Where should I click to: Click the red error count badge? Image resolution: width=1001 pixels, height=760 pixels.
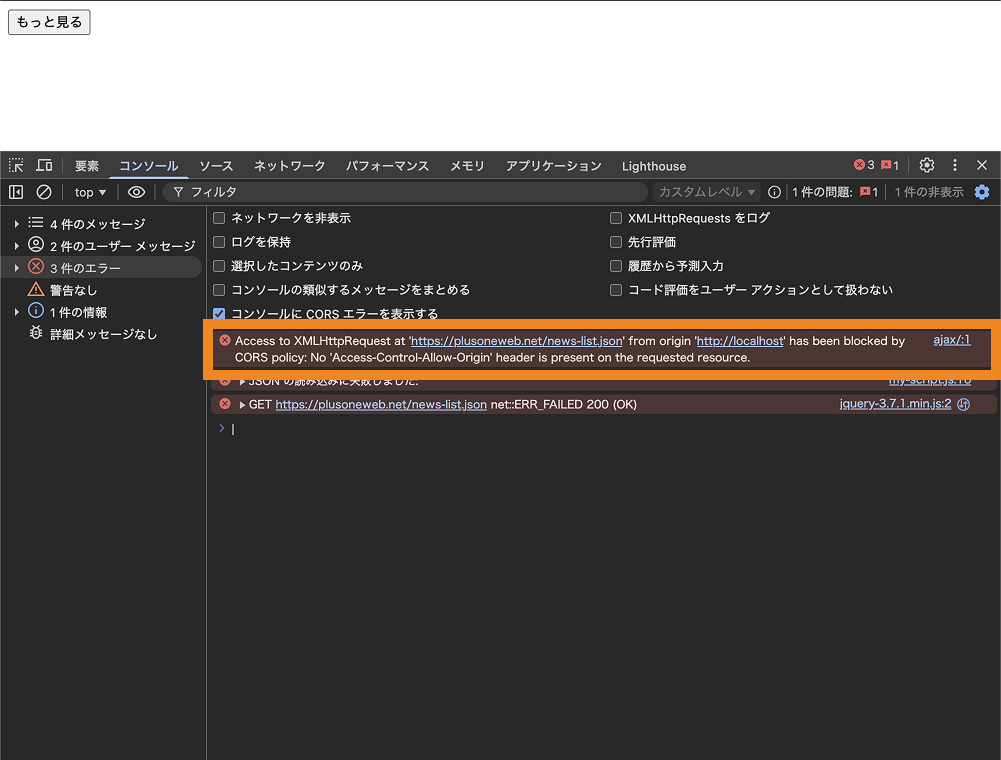(864, 165)
